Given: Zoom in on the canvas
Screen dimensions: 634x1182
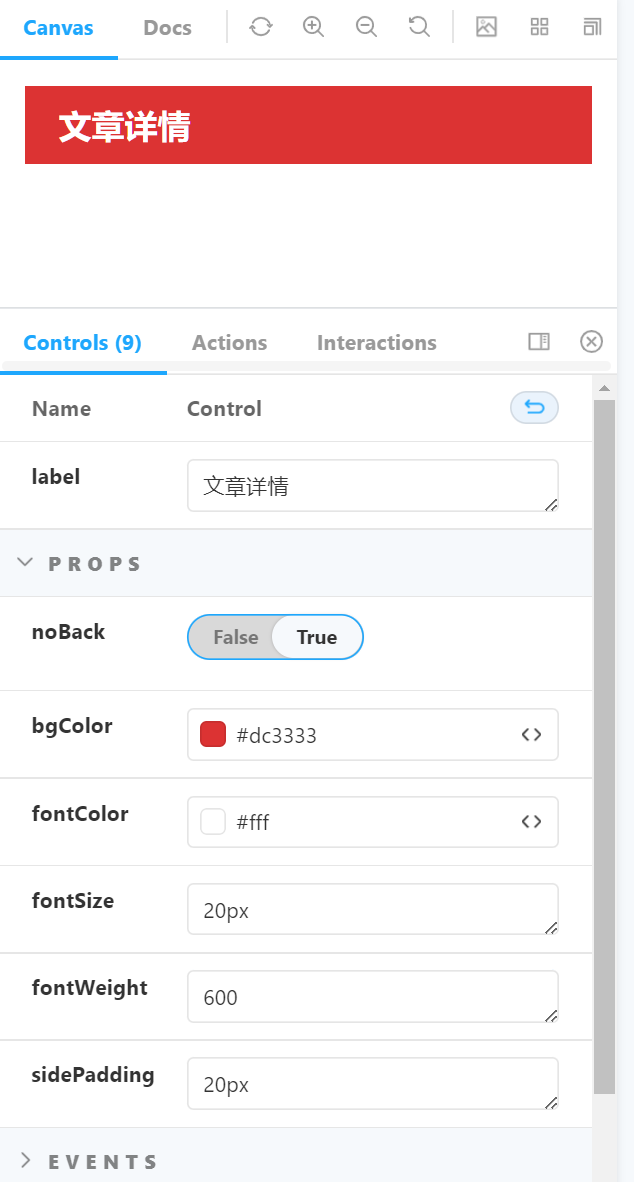Looking at the screenshot, I should pyautogui.click(x=314, y=27).
